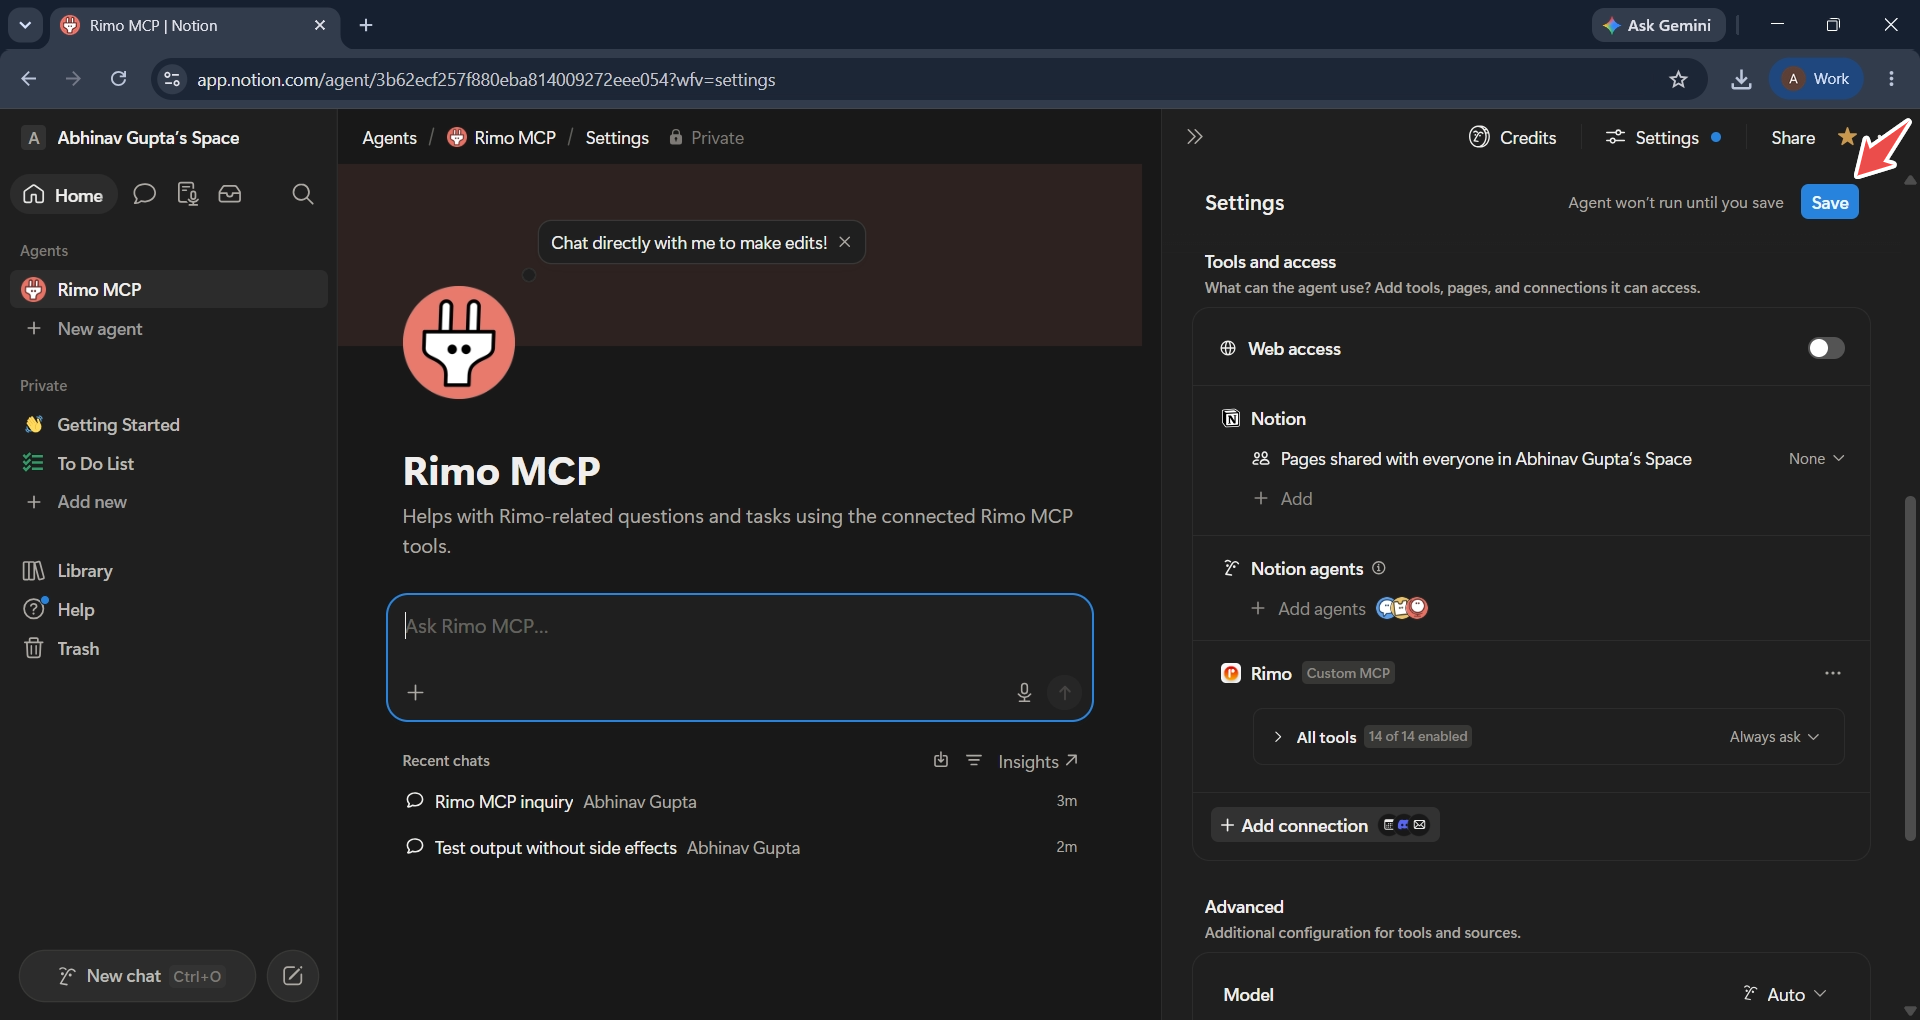1920x1020 pixels.
Task: Open the meeting notes icon in sidebar
Action: 187,194
